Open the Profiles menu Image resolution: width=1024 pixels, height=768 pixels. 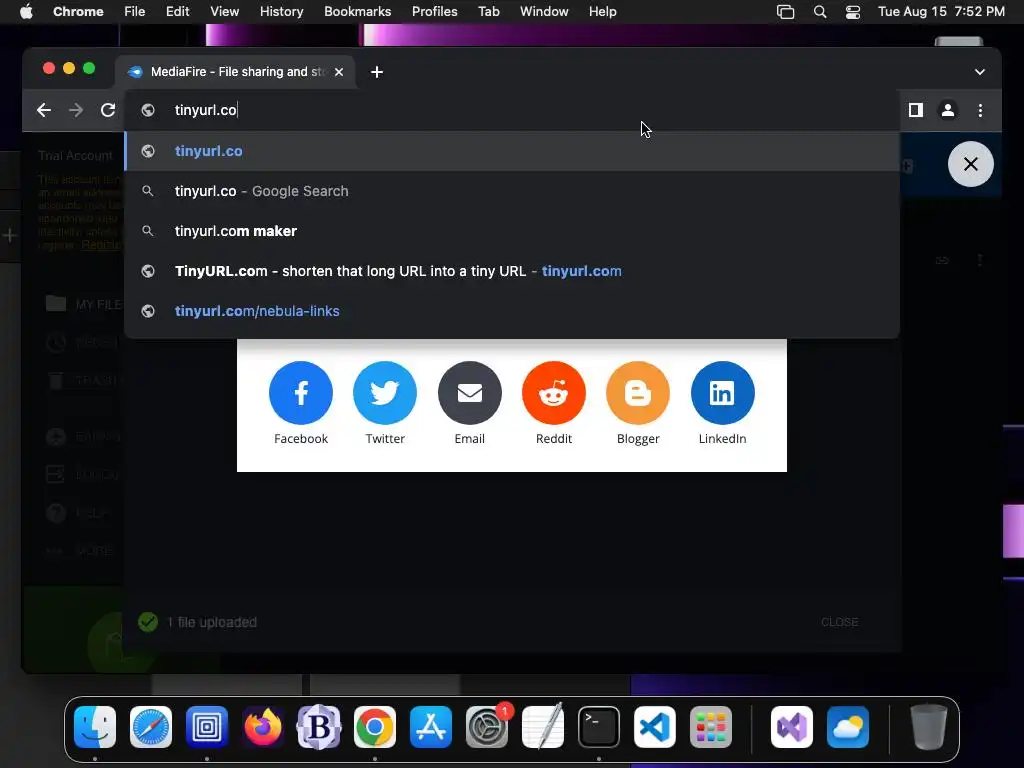[434, 12]
